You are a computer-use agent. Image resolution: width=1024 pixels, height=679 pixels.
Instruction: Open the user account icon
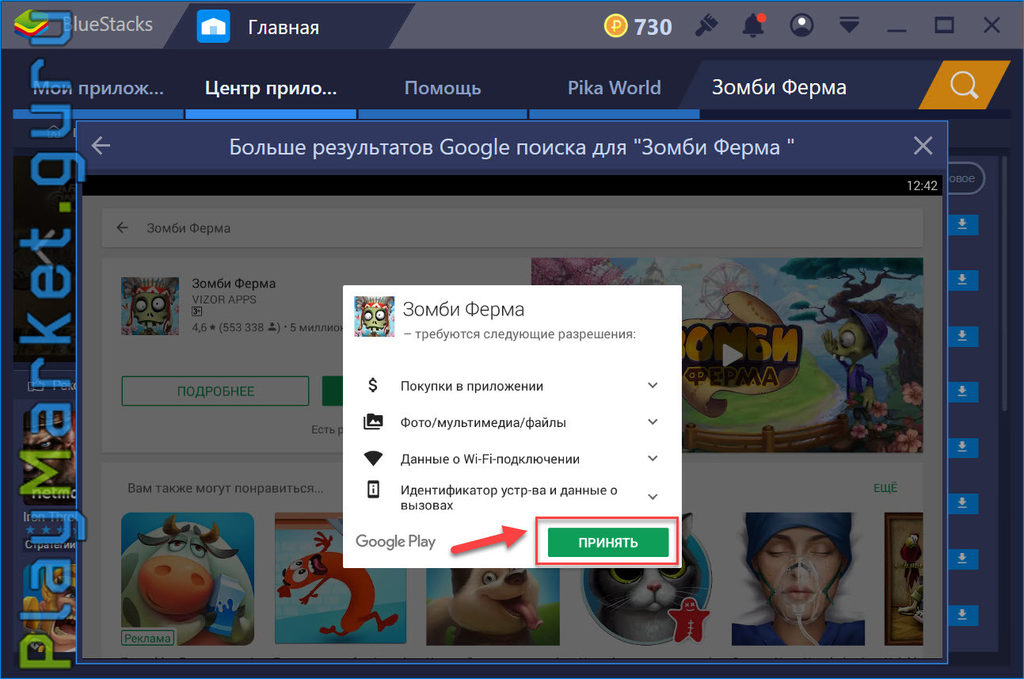pyautogui.click(x=801, y=26)
